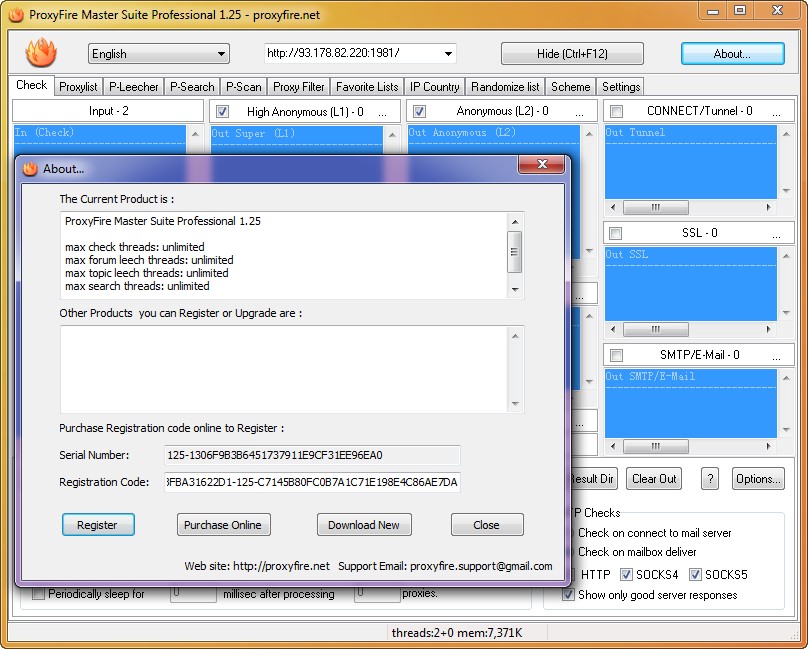Click the flame icon in main window title bar

click(16, 14)
